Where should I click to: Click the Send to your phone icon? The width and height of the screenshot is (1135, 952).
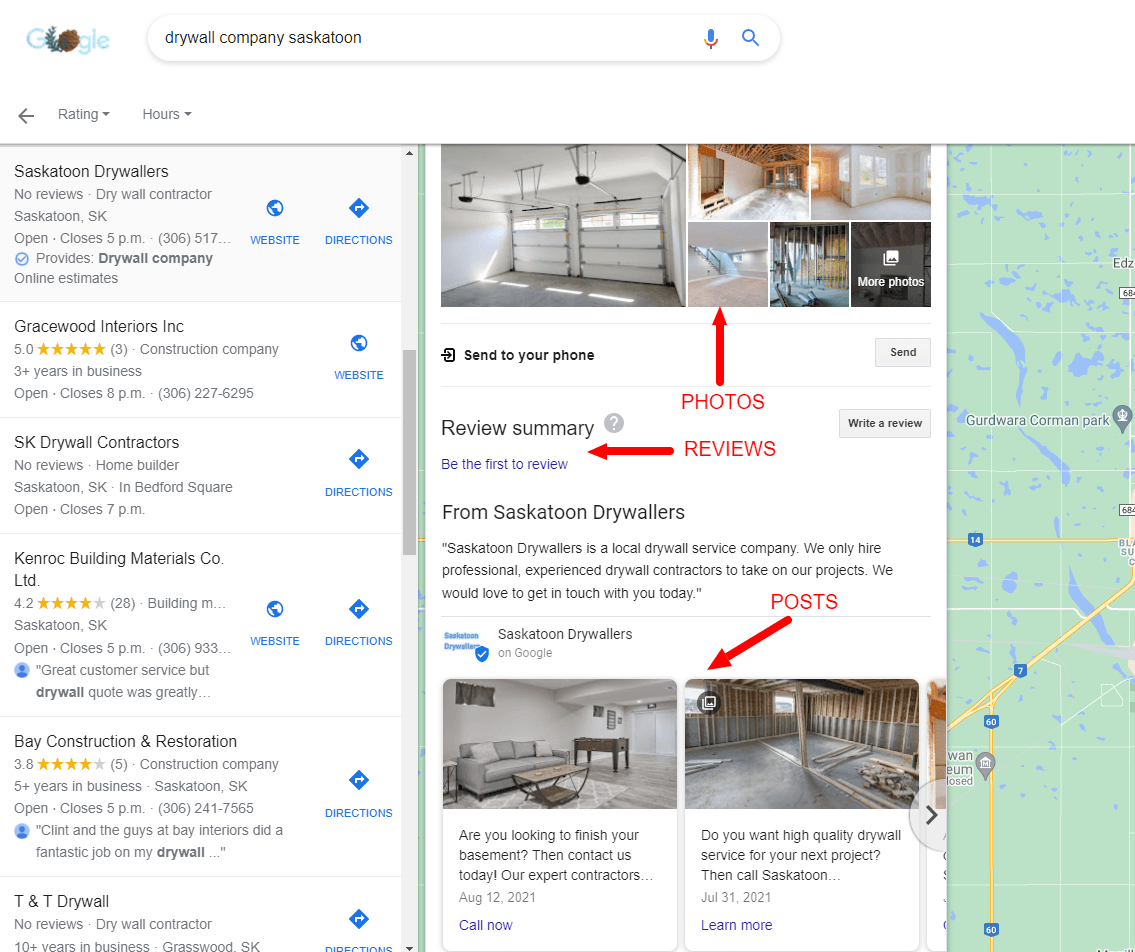pos(449,355)
